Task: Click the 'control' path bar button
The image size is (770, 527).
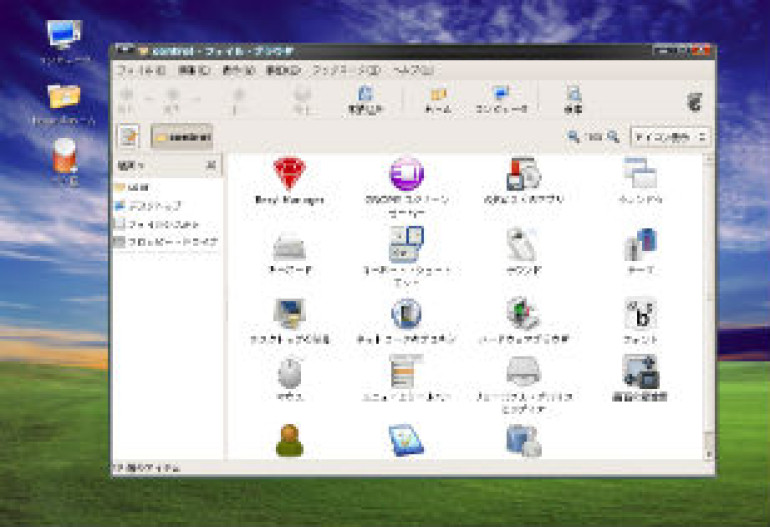Action: click(x=182, y=137)
